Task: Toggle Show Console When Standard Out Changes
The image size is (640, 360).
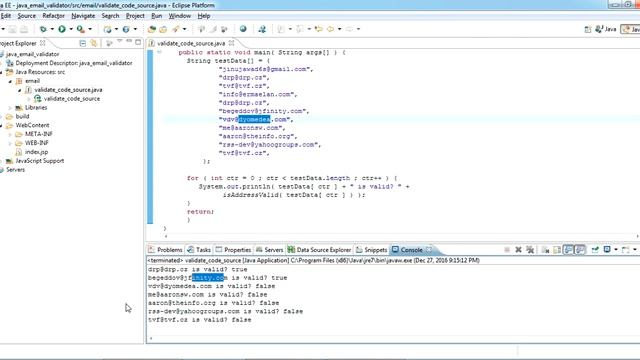Action: click(569, 249)
